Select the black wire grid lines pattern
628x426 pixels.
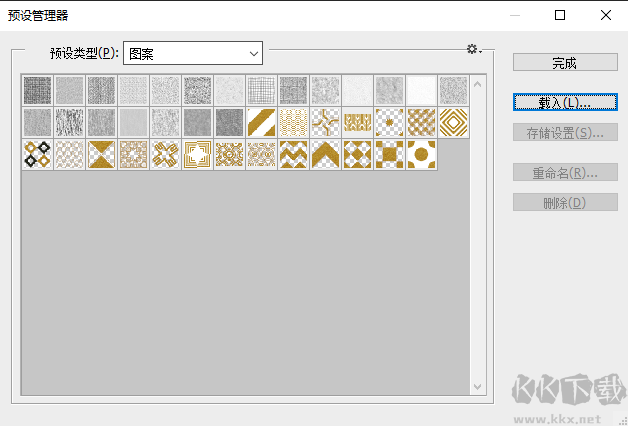(x=262, y=90)
